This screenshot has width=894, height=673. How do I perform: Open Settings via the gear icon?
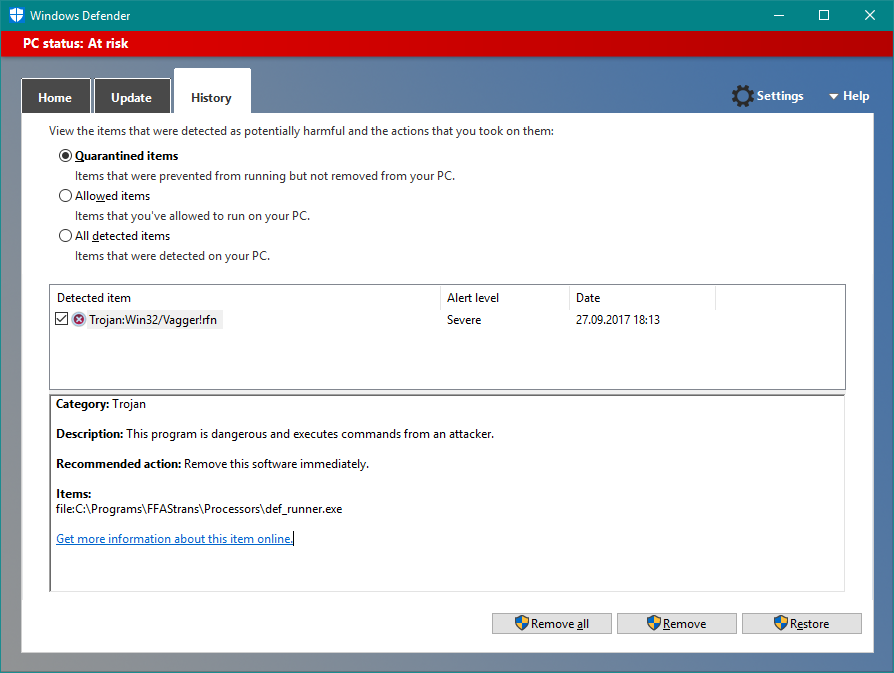742,96
